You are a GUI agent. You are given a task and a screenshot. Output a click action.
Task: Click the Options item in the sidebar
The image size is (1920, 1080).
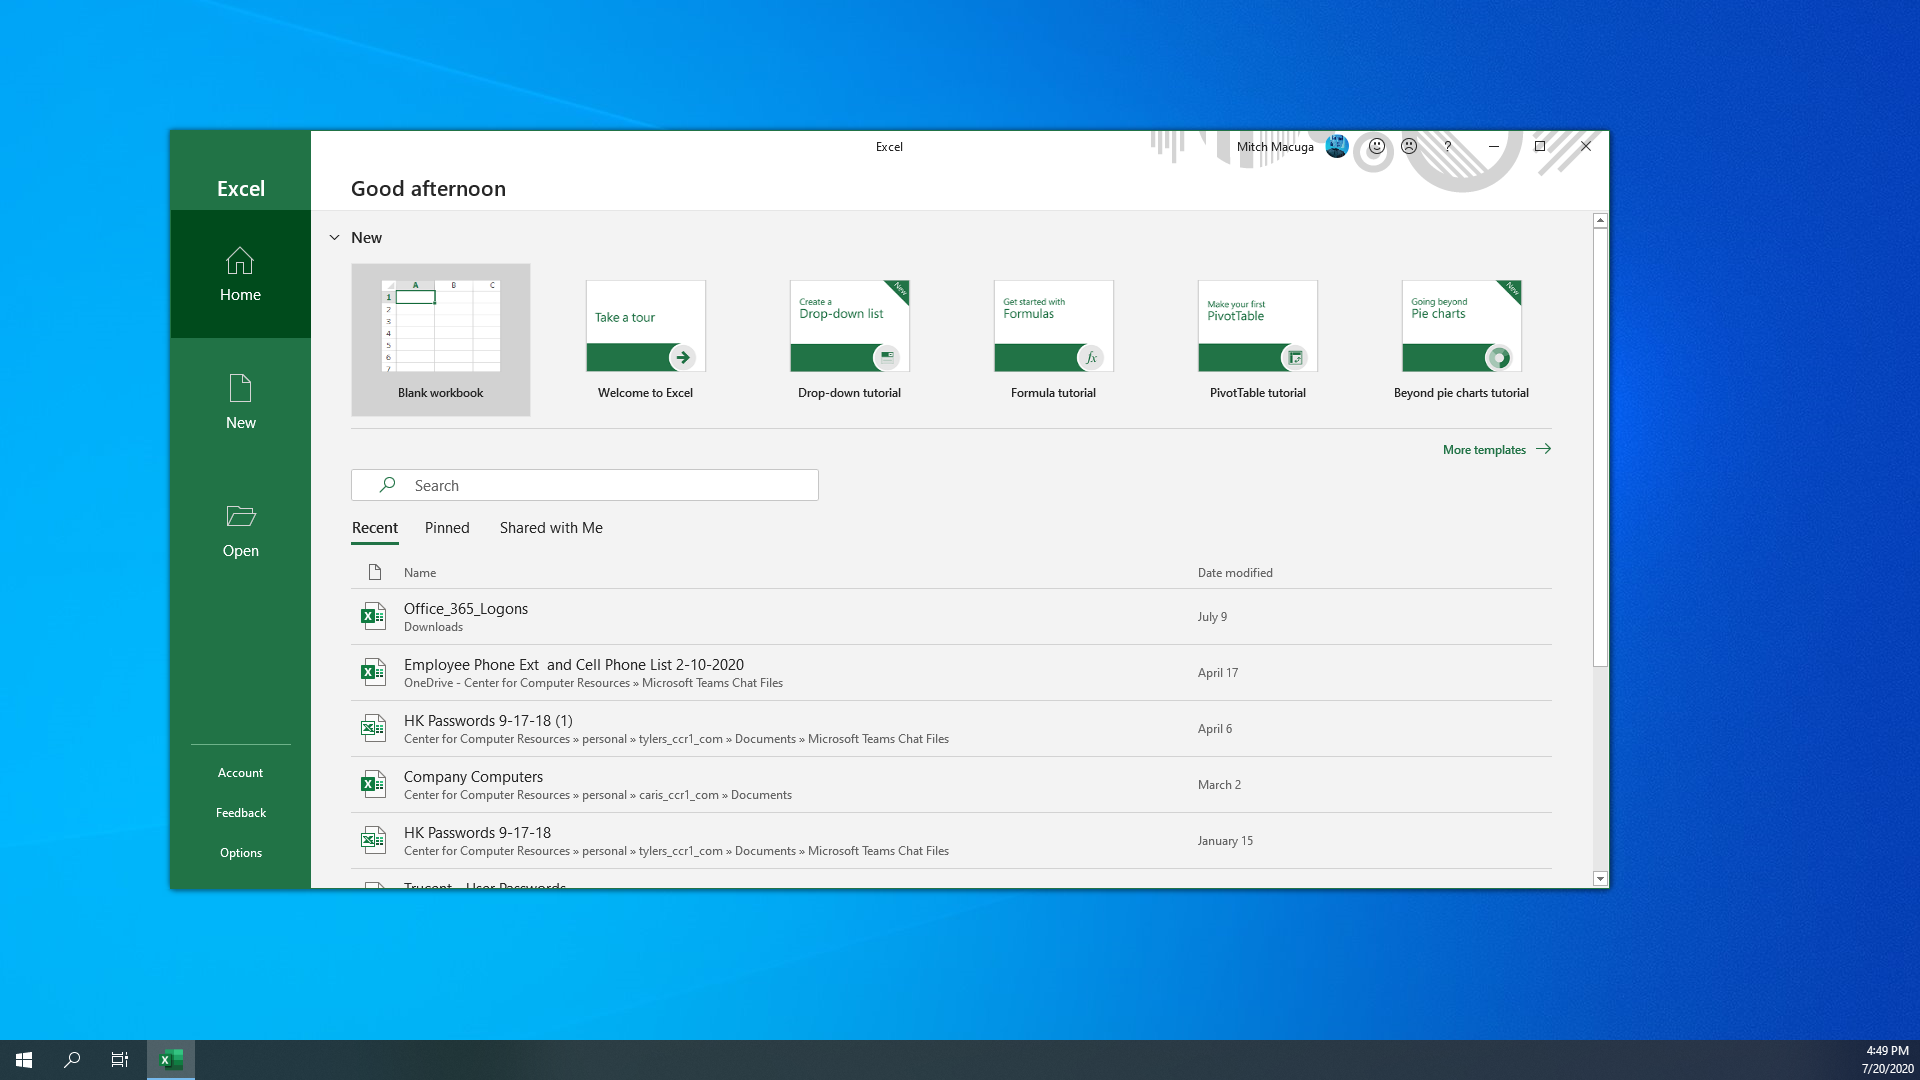coord(240,851)
